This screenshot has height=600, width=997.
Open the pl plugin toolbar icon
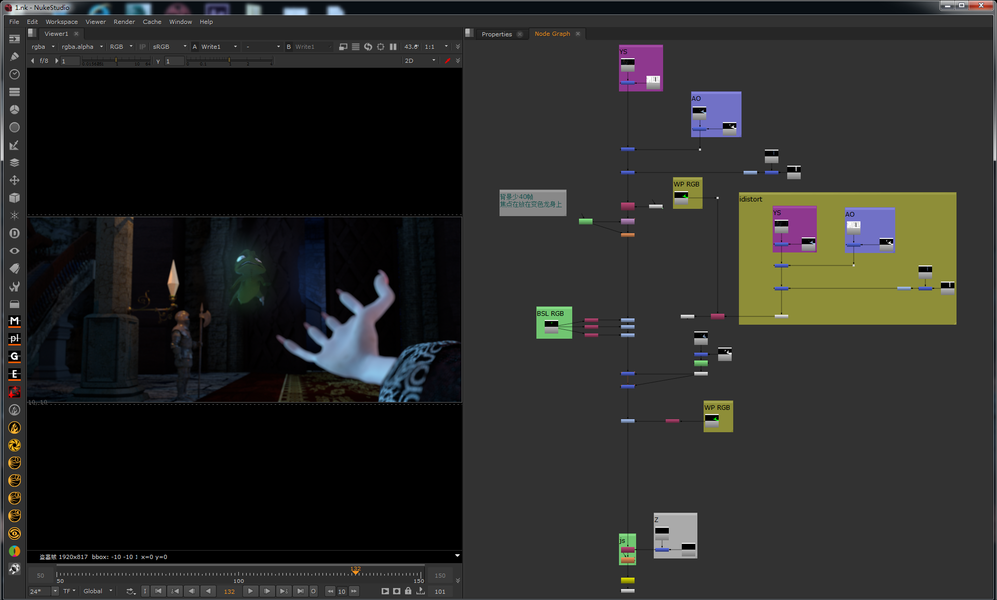tap(14, 339)
